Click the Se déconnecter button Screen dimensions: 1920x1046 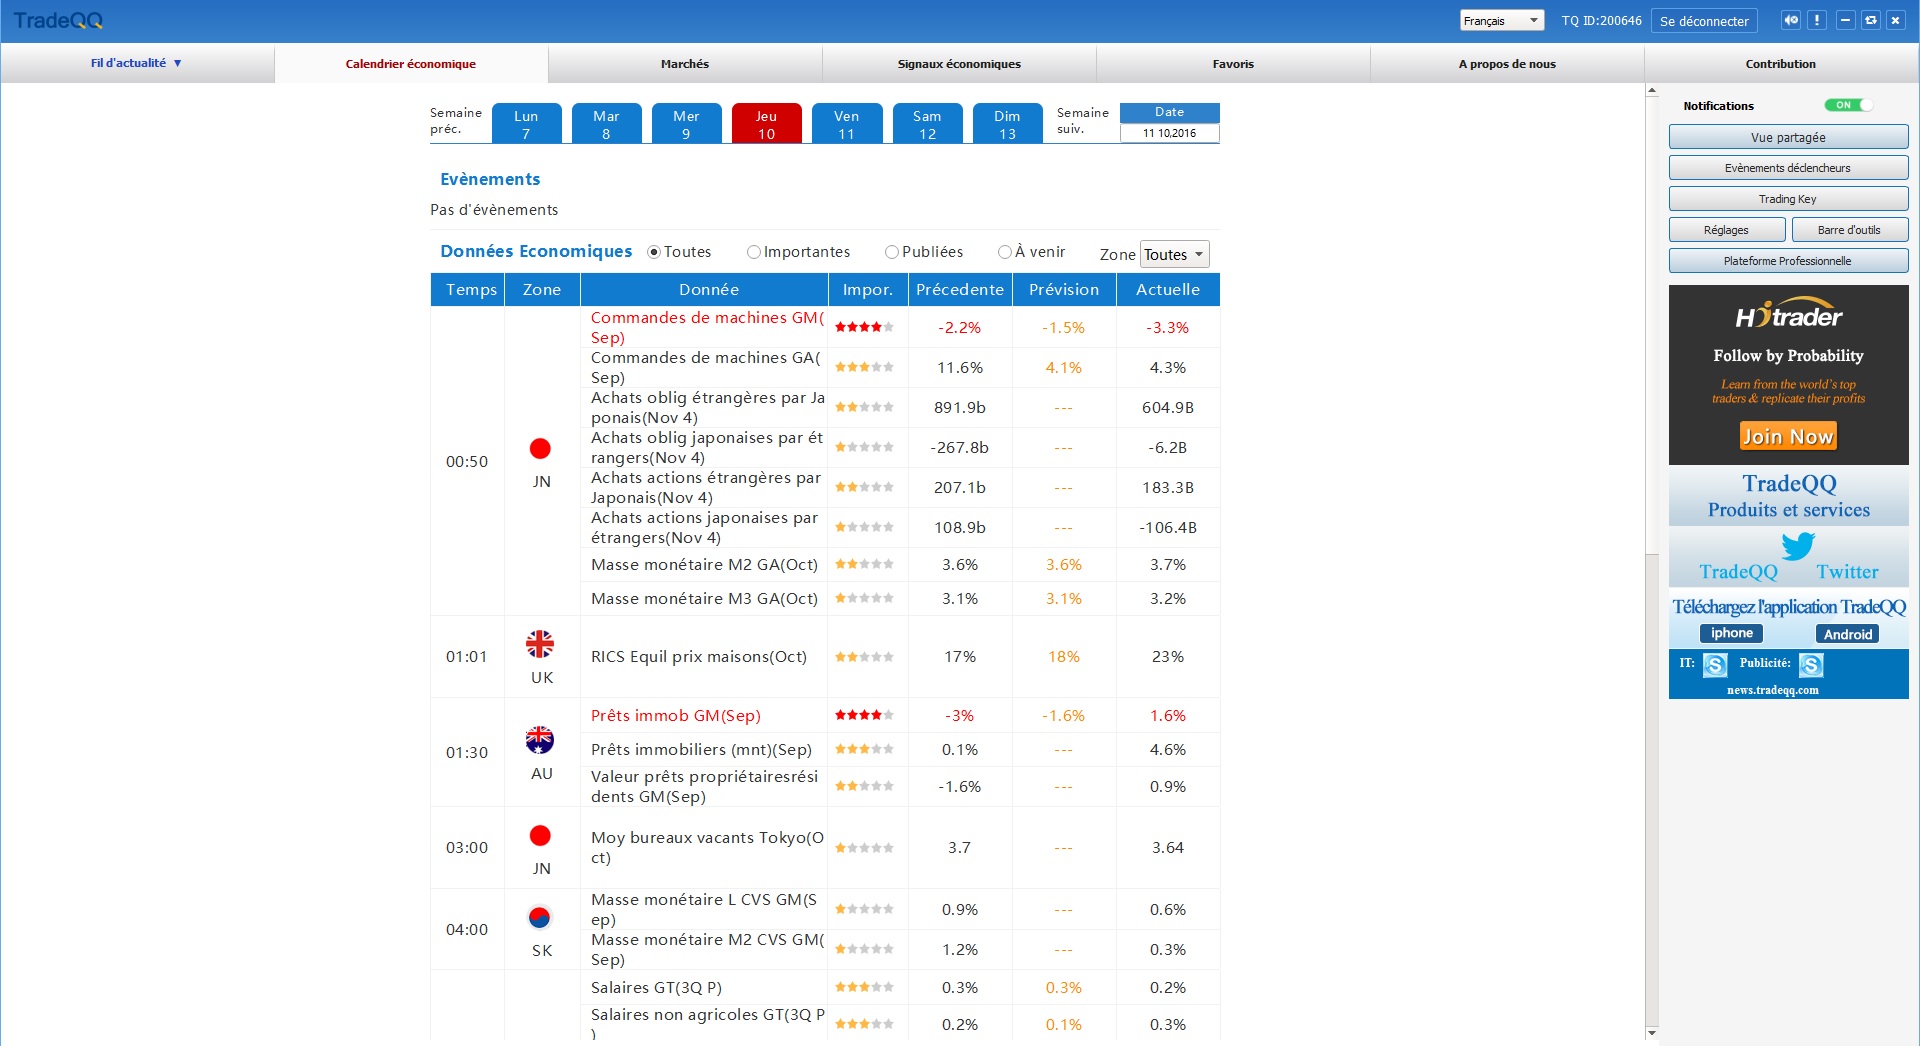(1704, 21)
